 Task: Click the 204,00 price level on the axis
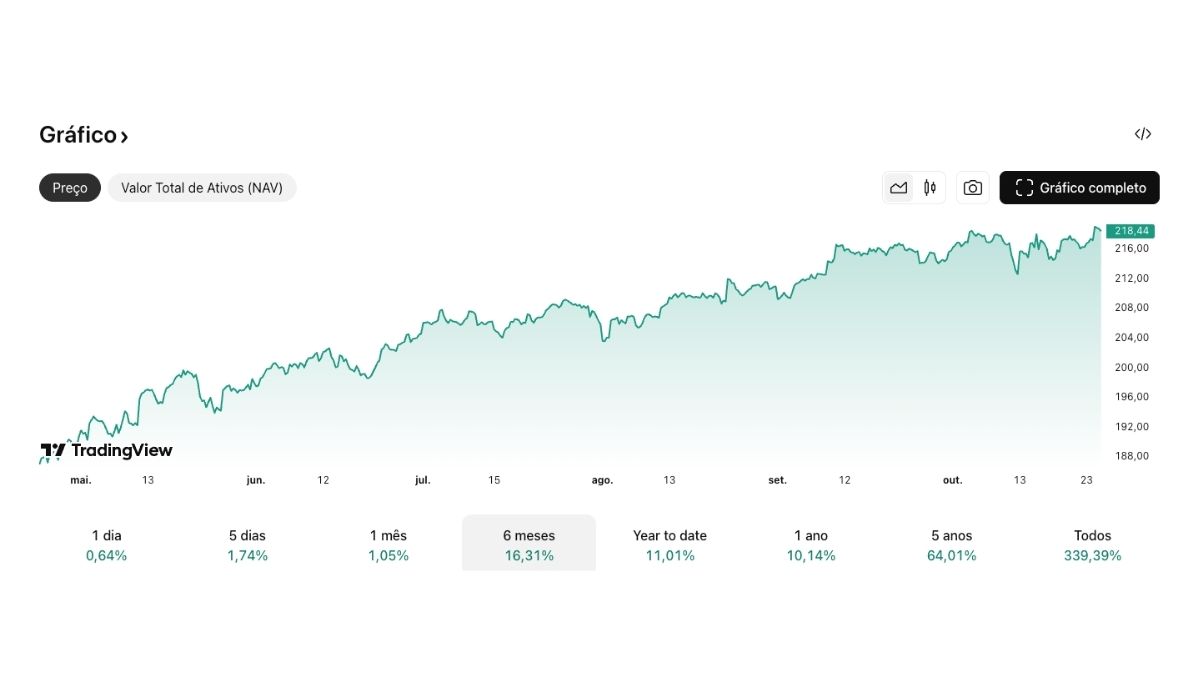(x=1131, y=337)
